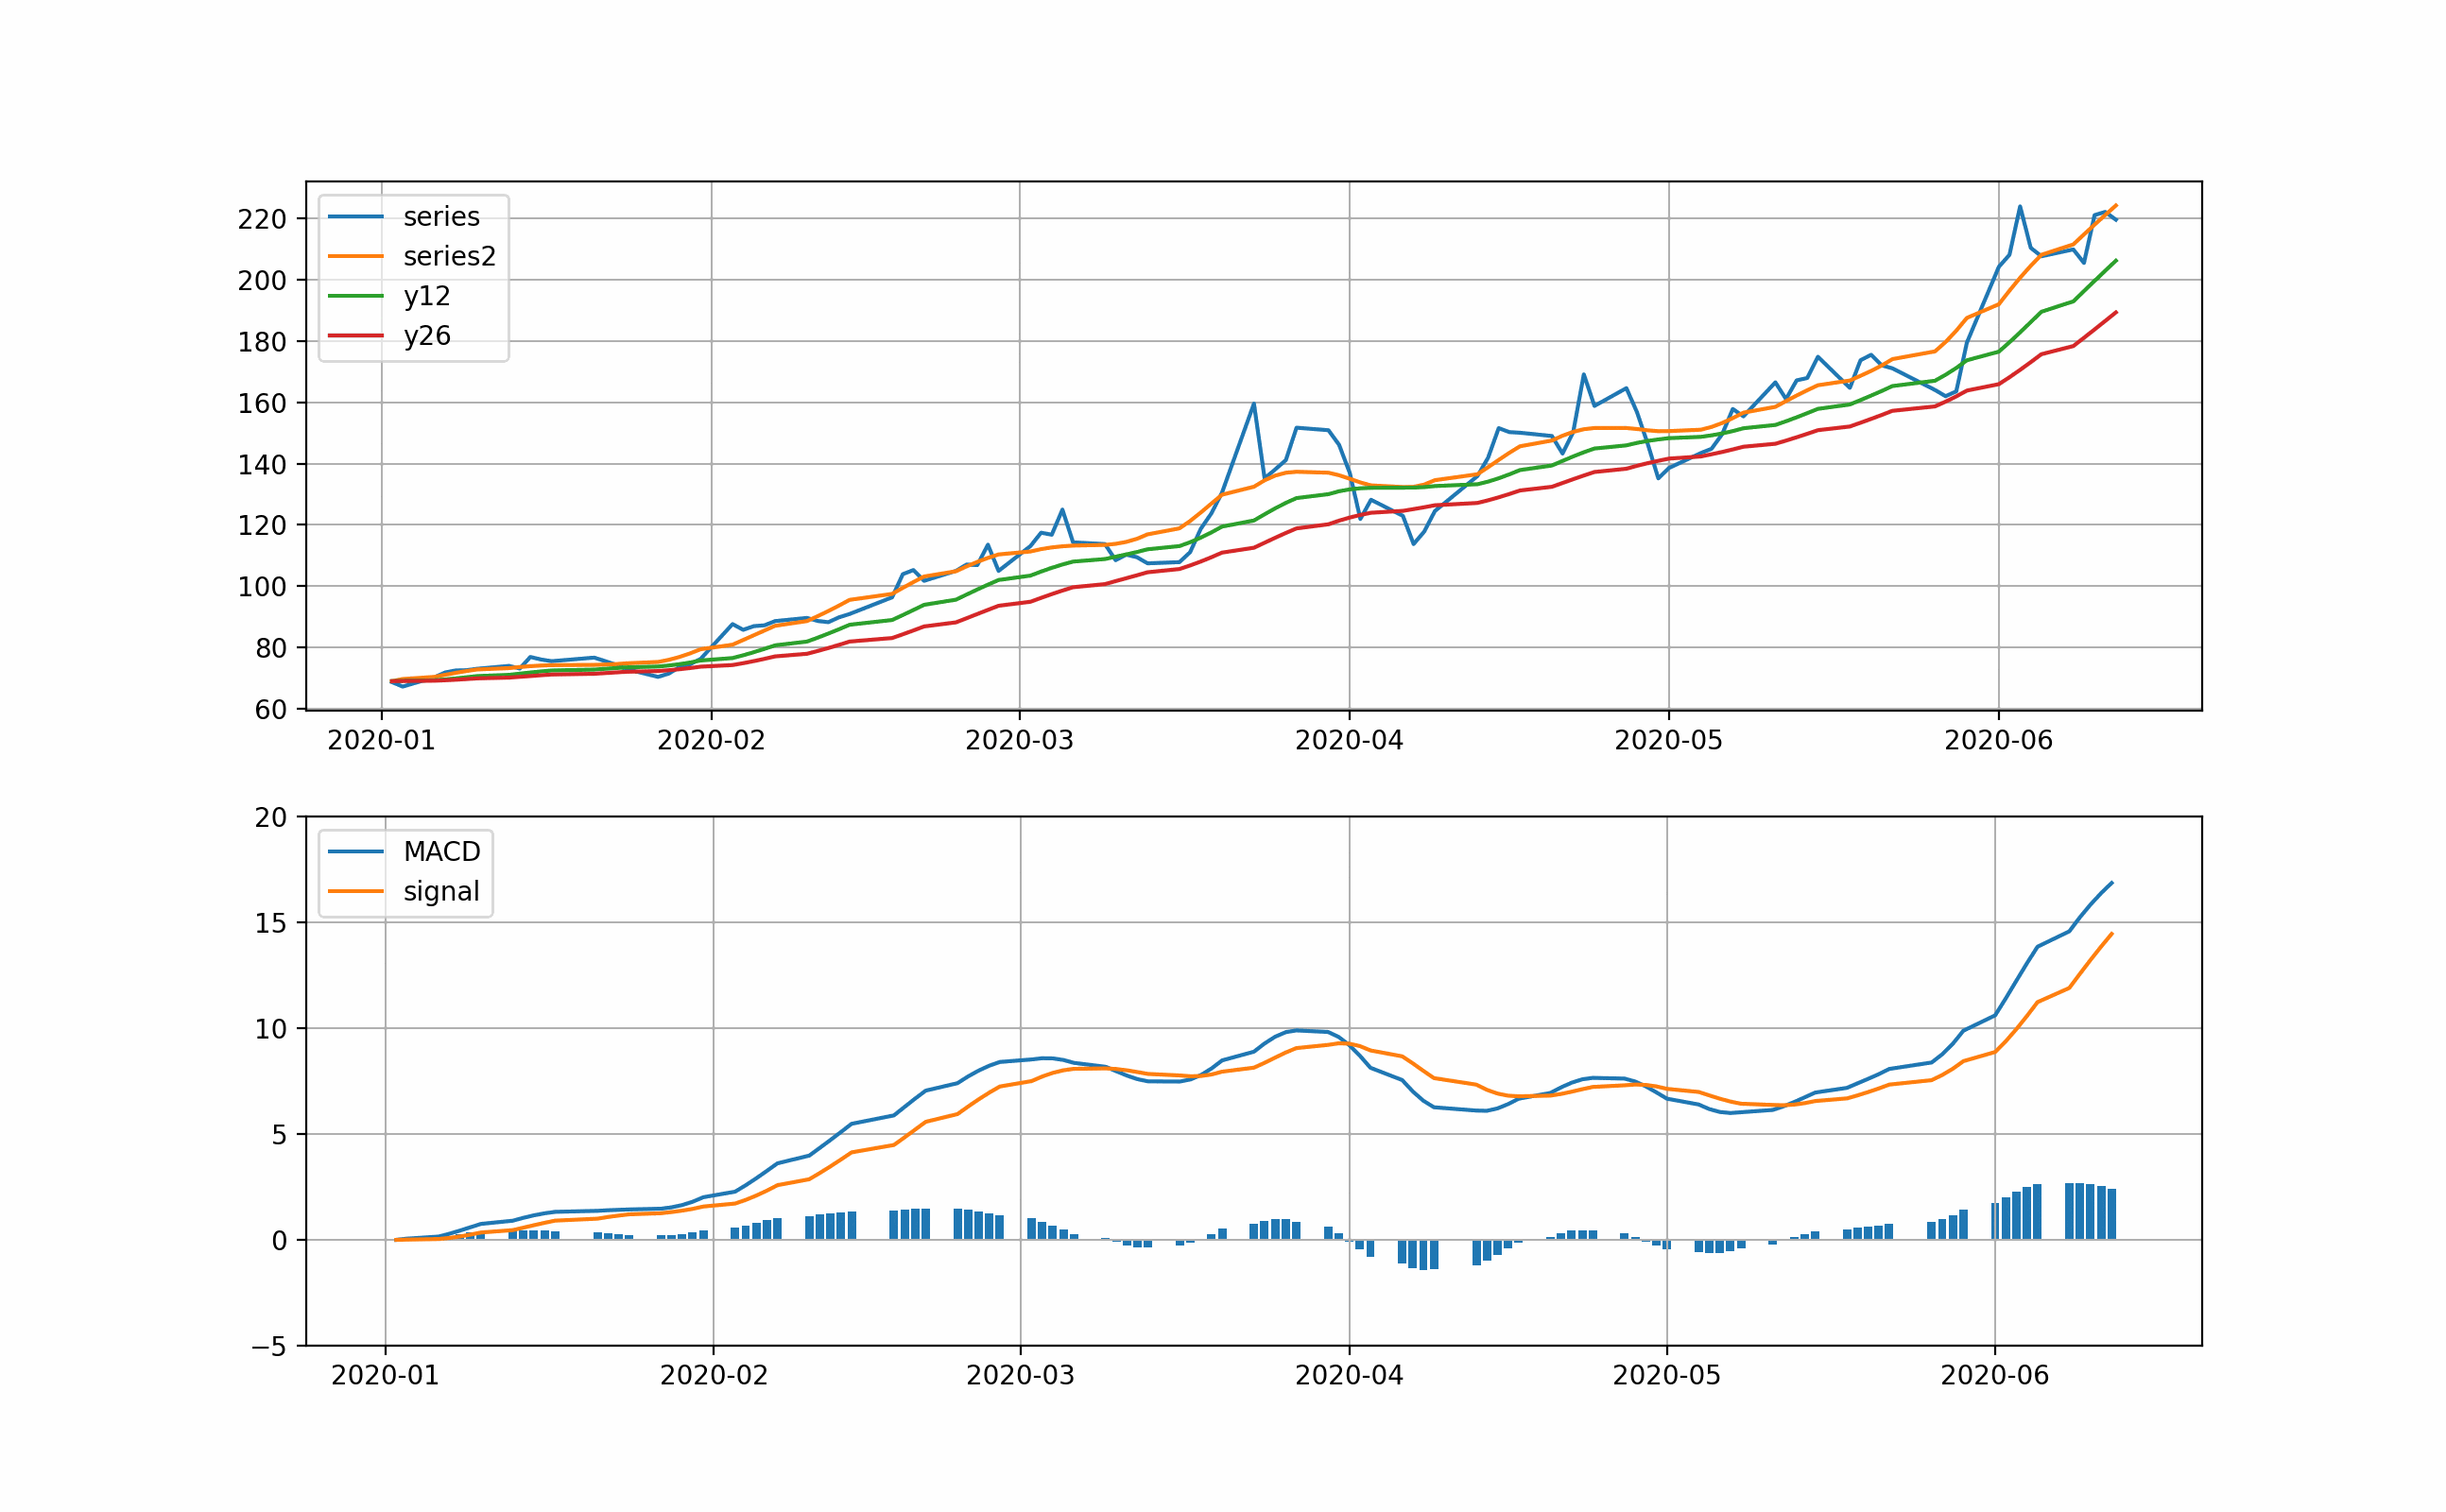Click the 2020-03 tick label on top chart
Screen dimensions: 2446x1512
pyautogui.click(x=1019, y=741)
